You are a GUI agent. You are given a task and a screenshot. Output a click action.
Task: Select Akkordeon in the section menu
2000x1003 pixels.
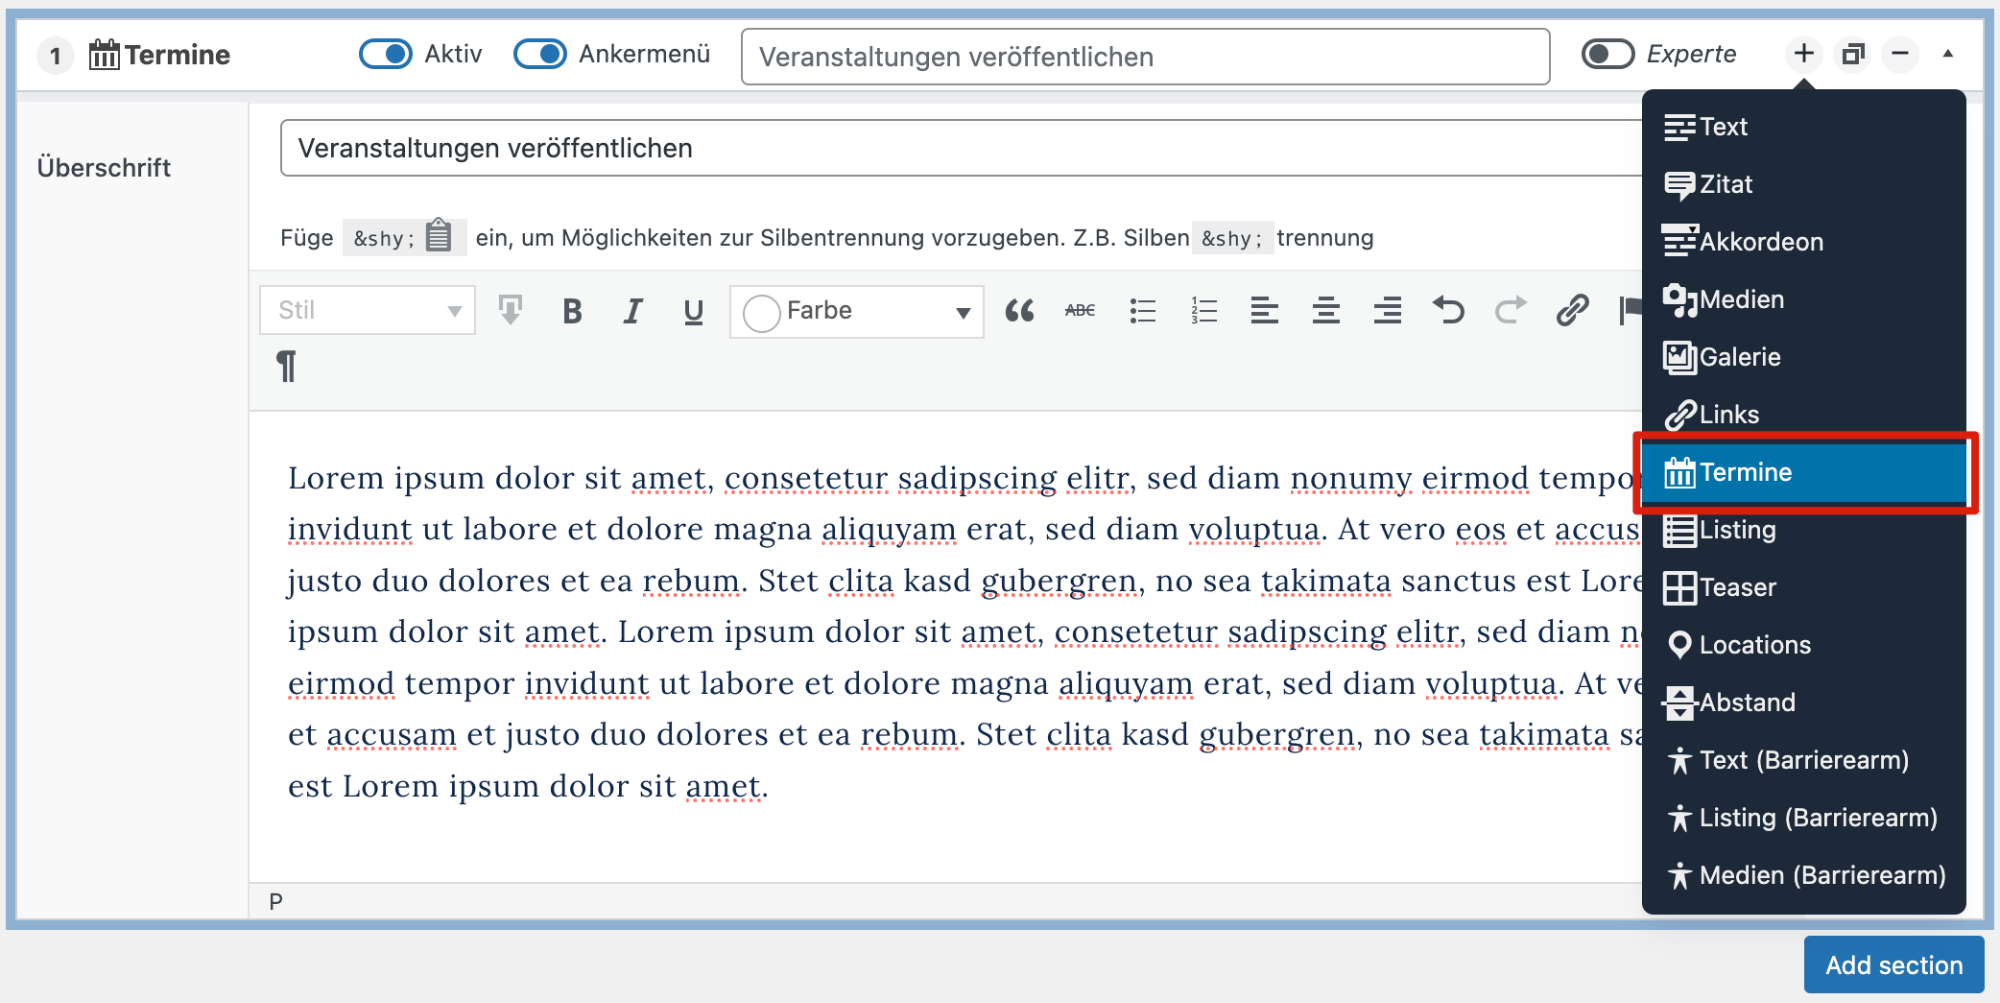coord(1760,242)
